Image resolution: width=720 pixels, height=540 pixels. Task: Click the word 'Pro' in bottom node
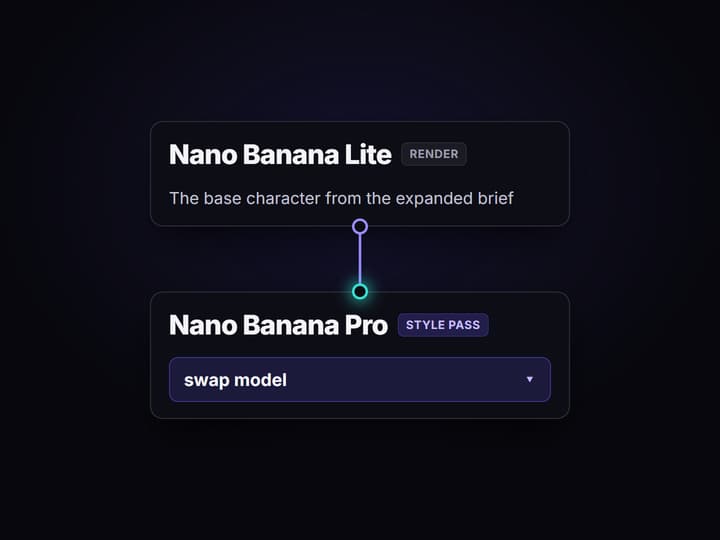coord(366,325)
